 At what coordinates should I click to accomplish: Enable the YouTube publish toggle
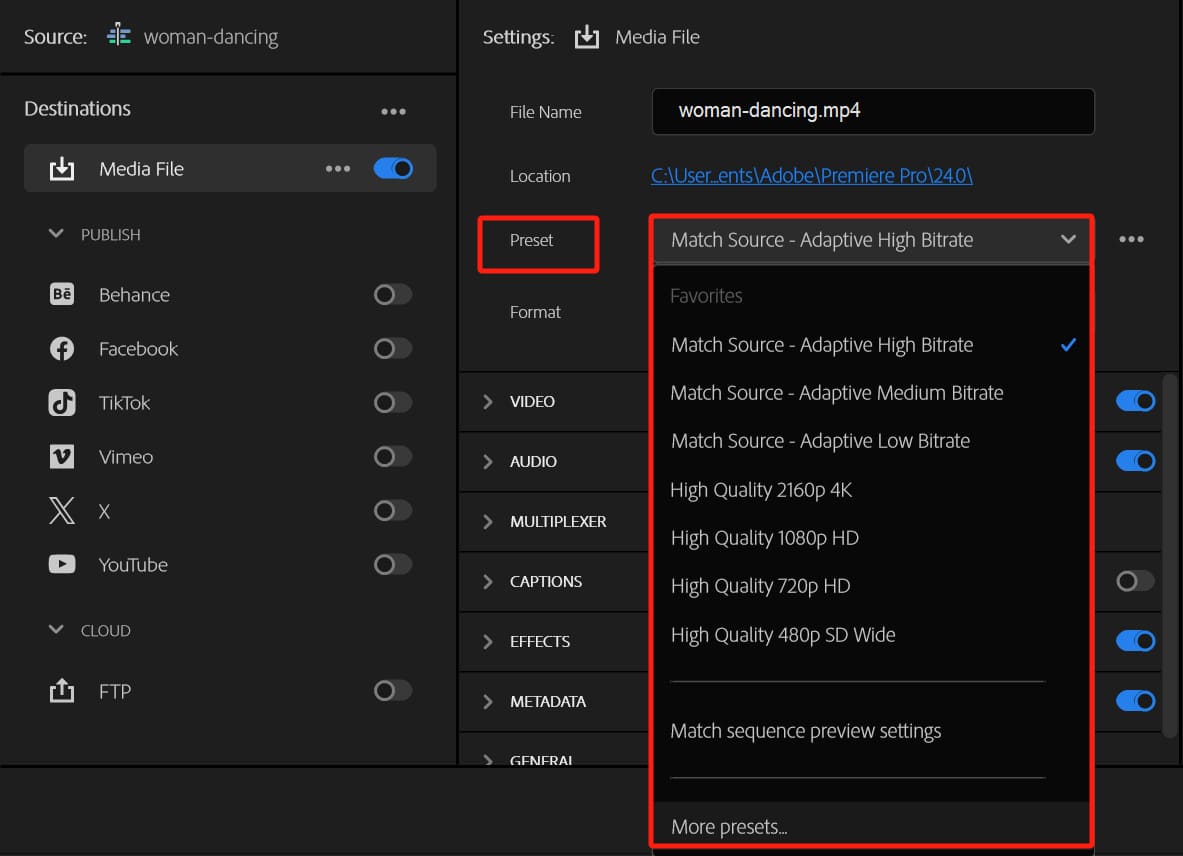click(x=393, y=564)
